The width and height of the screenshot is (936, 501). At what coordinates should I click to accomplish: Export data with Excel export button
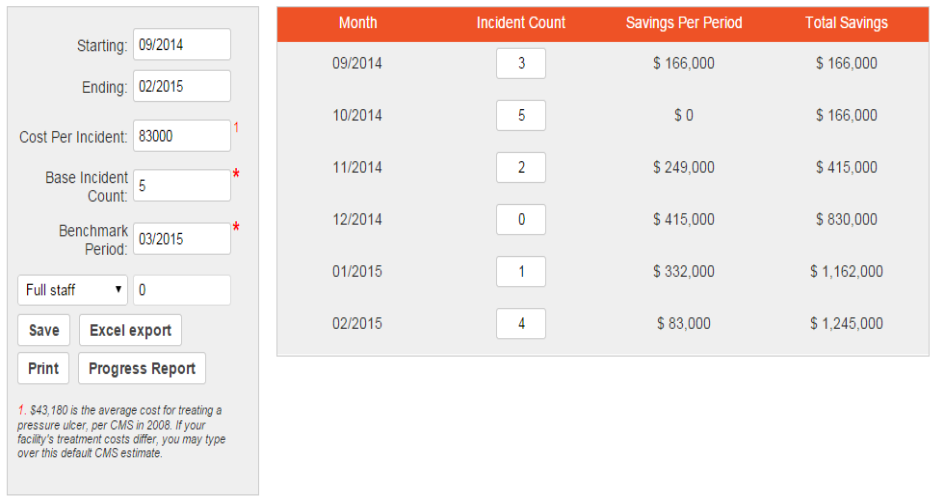[x=130, y=330]
